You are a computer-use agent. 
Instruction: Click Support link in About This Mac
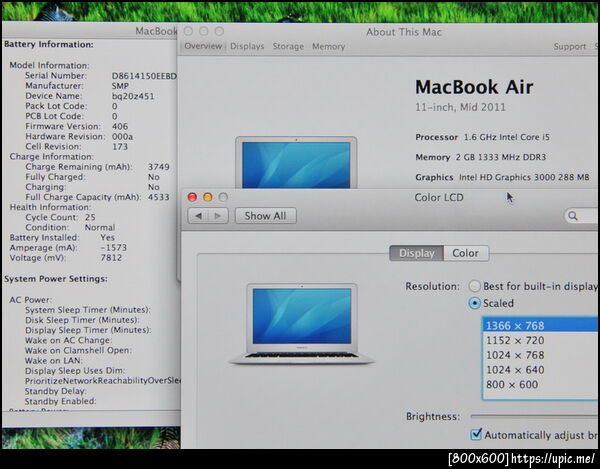coord(570,46)
